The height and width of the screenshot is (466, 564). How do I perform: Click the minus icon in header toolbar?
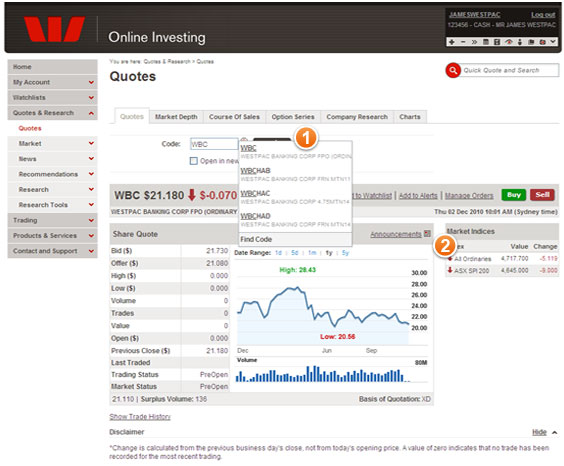[x=463, y=42]
